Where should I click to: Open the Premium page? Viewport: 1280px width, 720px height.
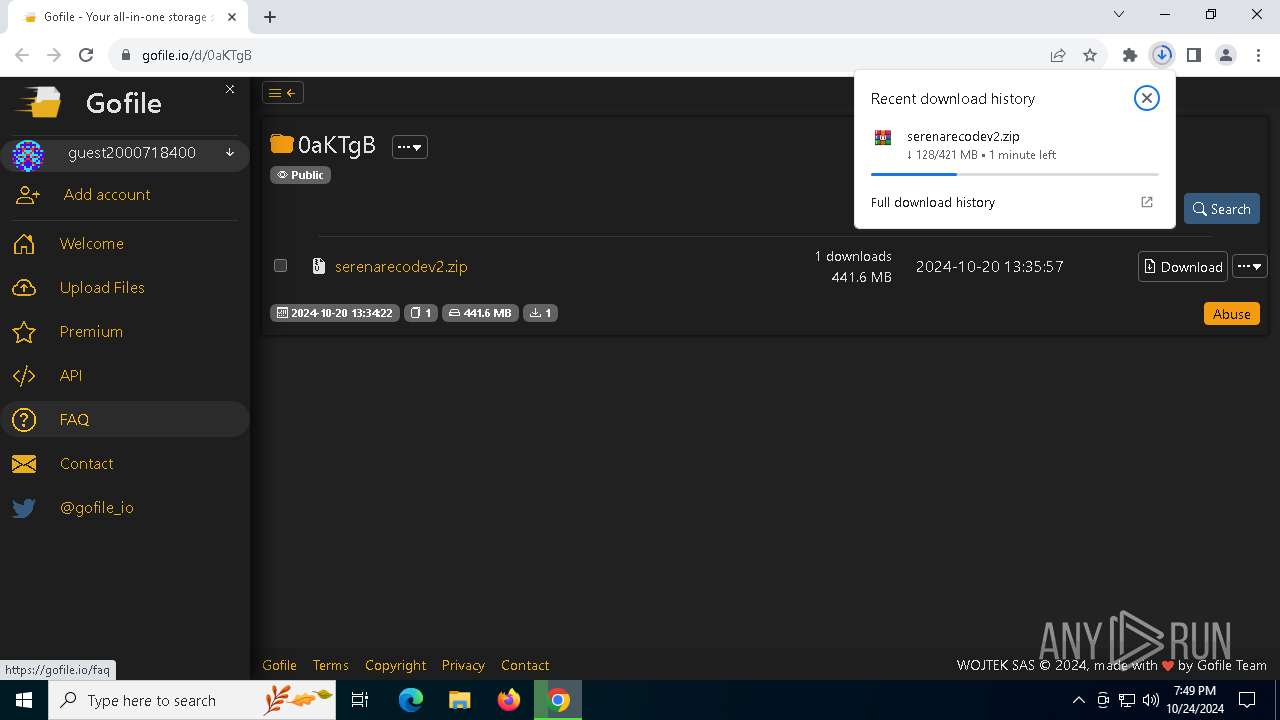click(91, 332)
